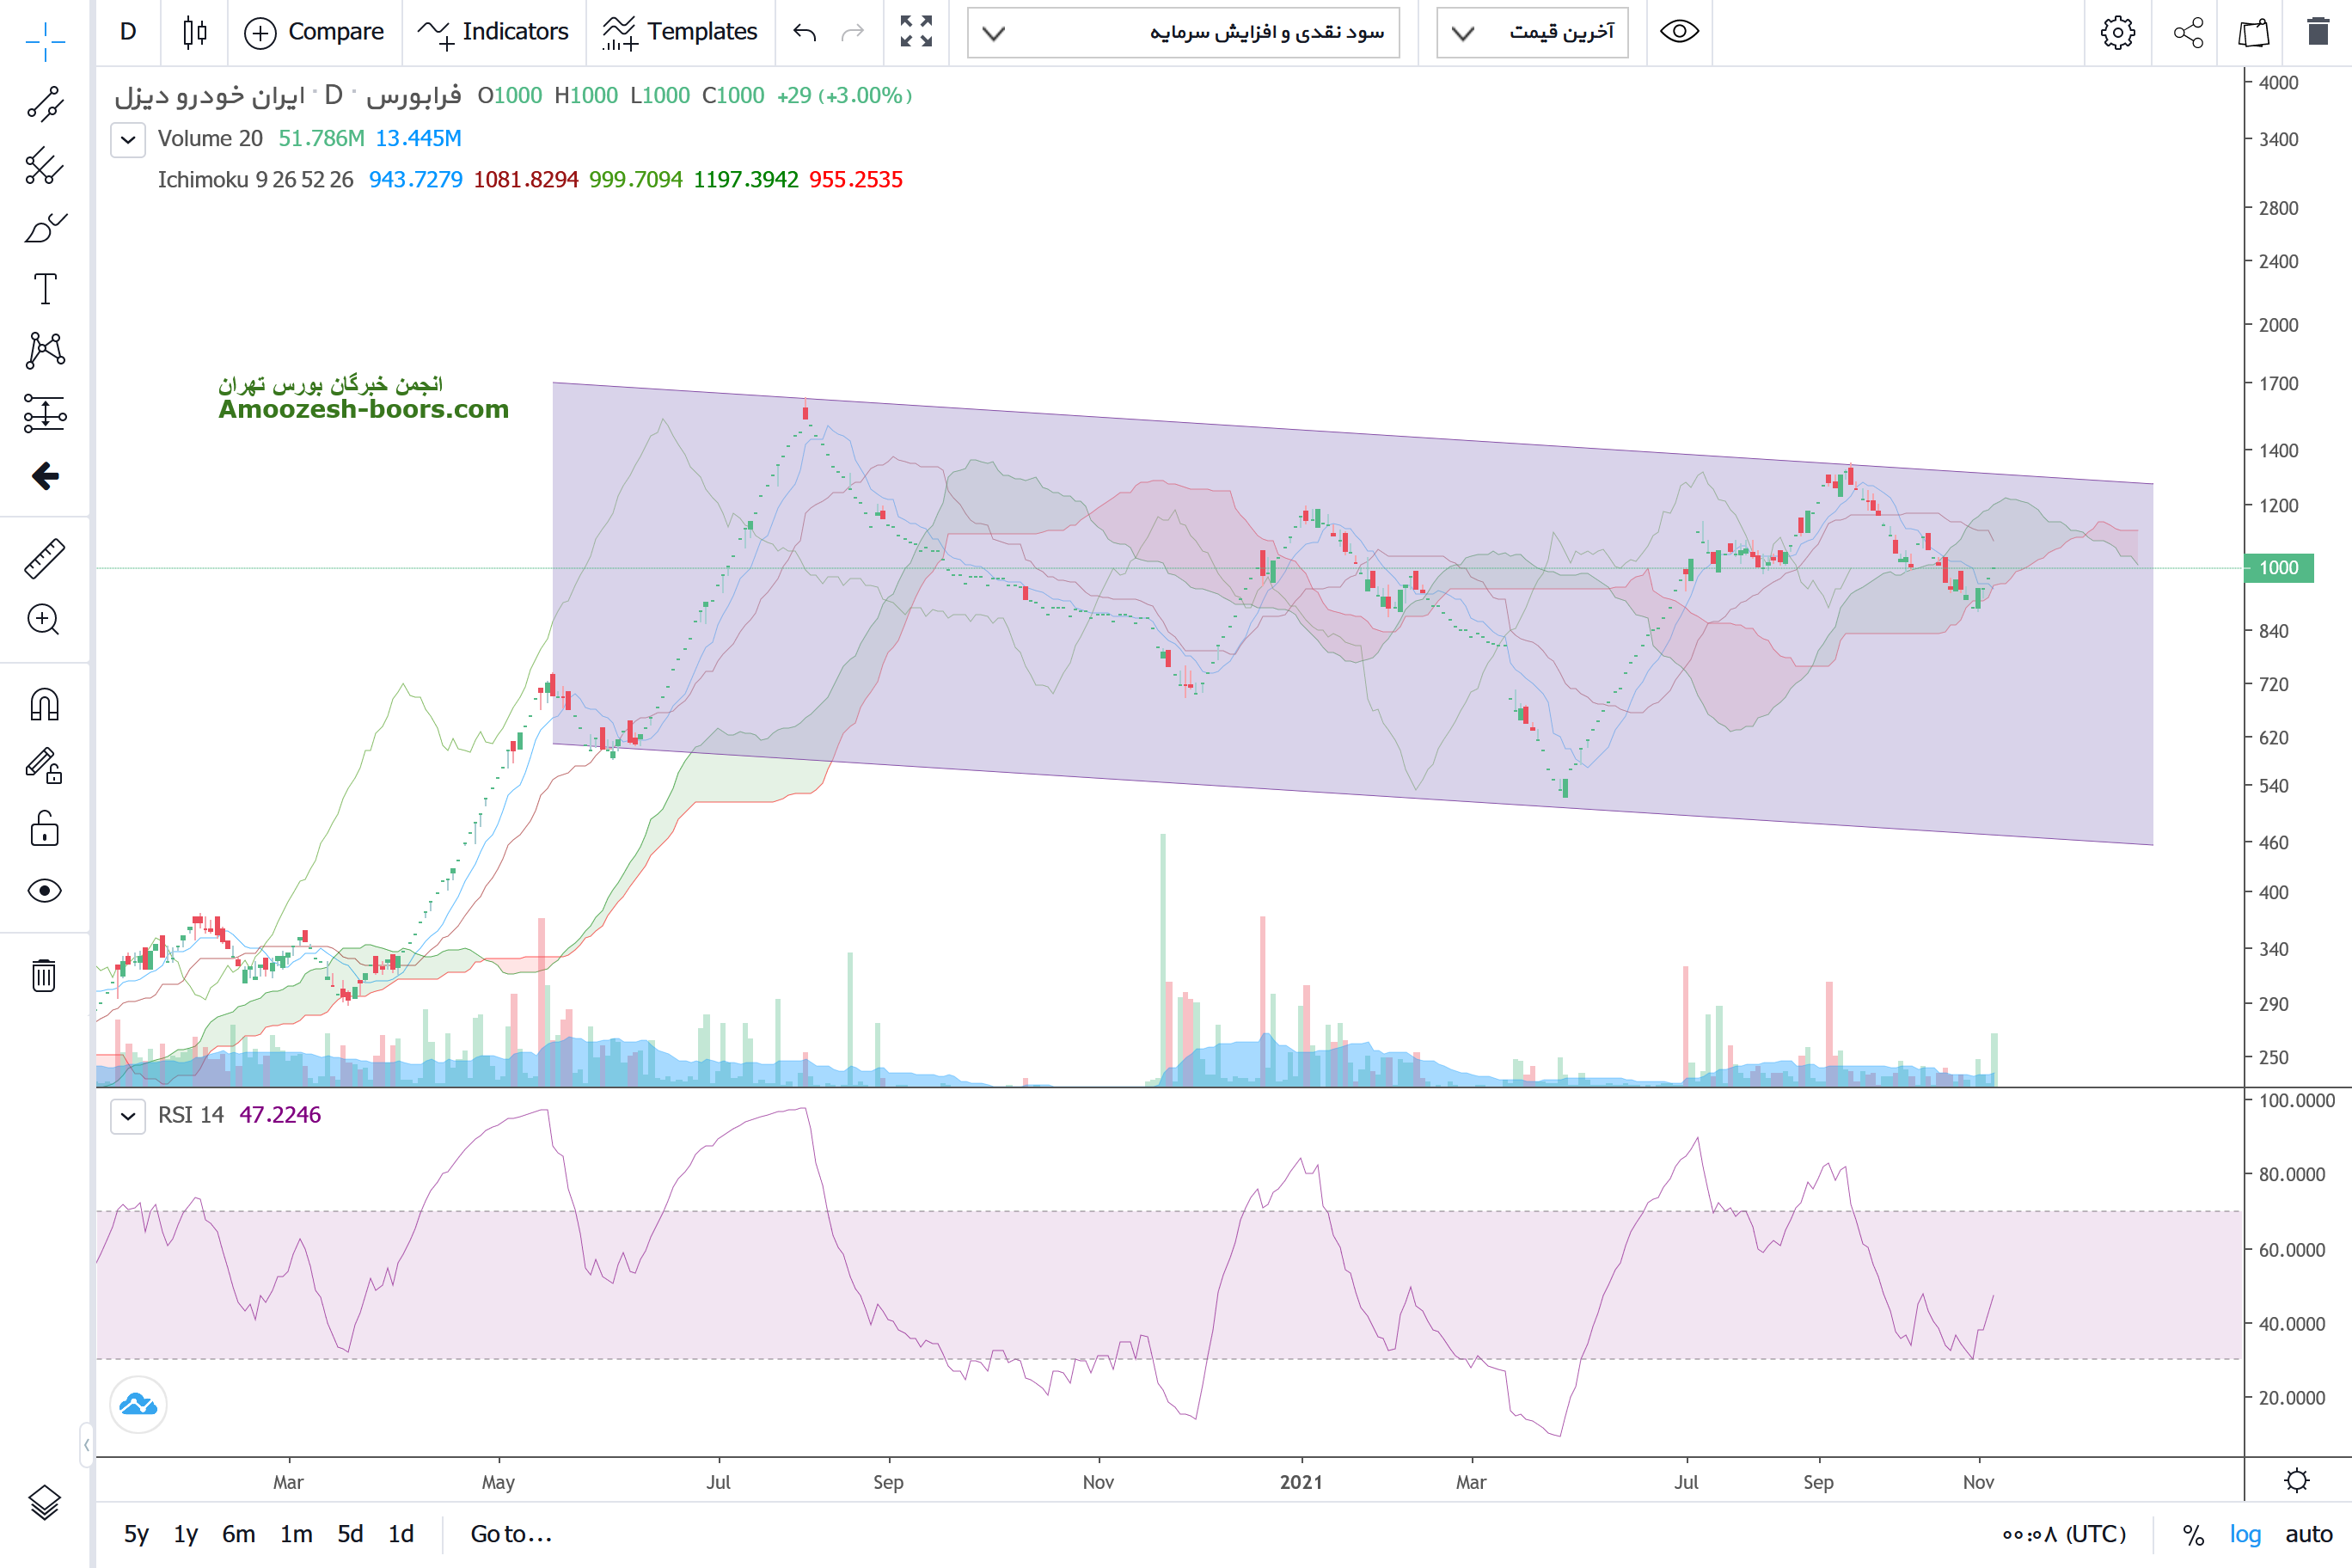The image size is (2352, 1568).
Task: Choose the ruler measure tool
Action: 45,559
